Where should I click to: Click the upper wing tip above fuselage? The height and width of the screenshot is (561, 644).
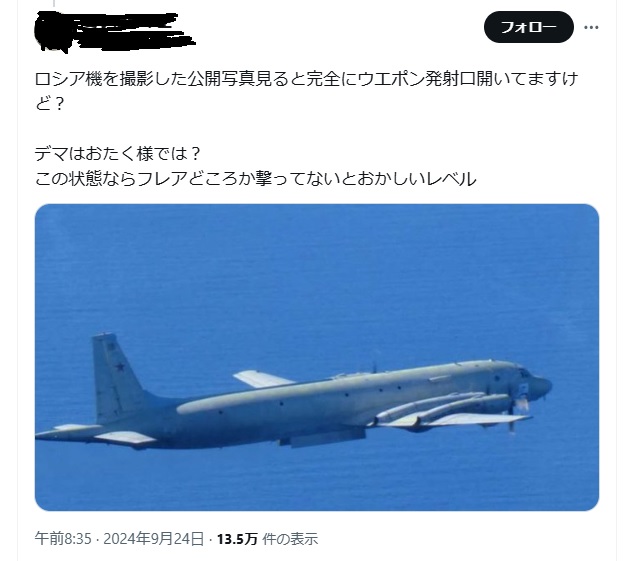tap(262, 379)
